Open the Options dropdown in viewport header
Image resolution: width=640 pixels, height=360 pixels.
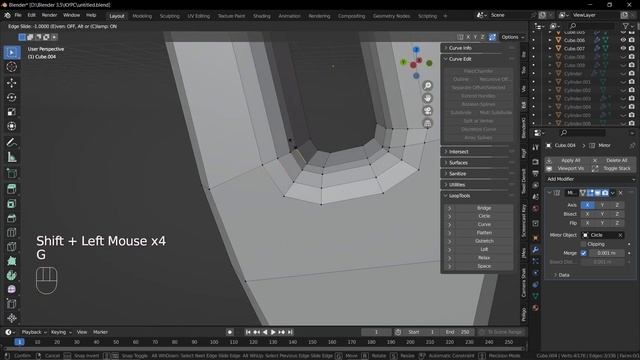coord(512,37)
